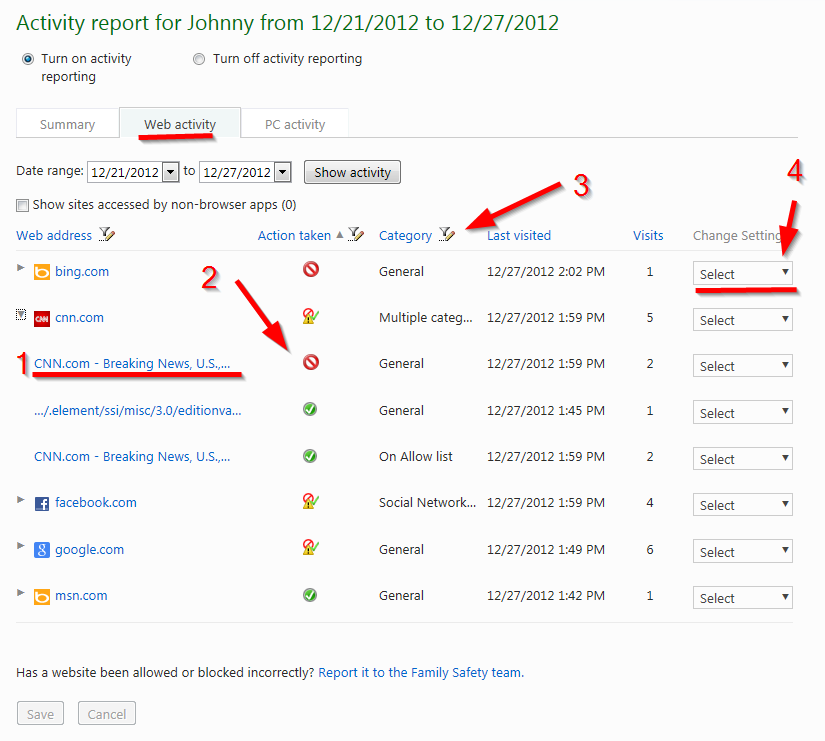Switch to the PC activity tab

(295, 124)
